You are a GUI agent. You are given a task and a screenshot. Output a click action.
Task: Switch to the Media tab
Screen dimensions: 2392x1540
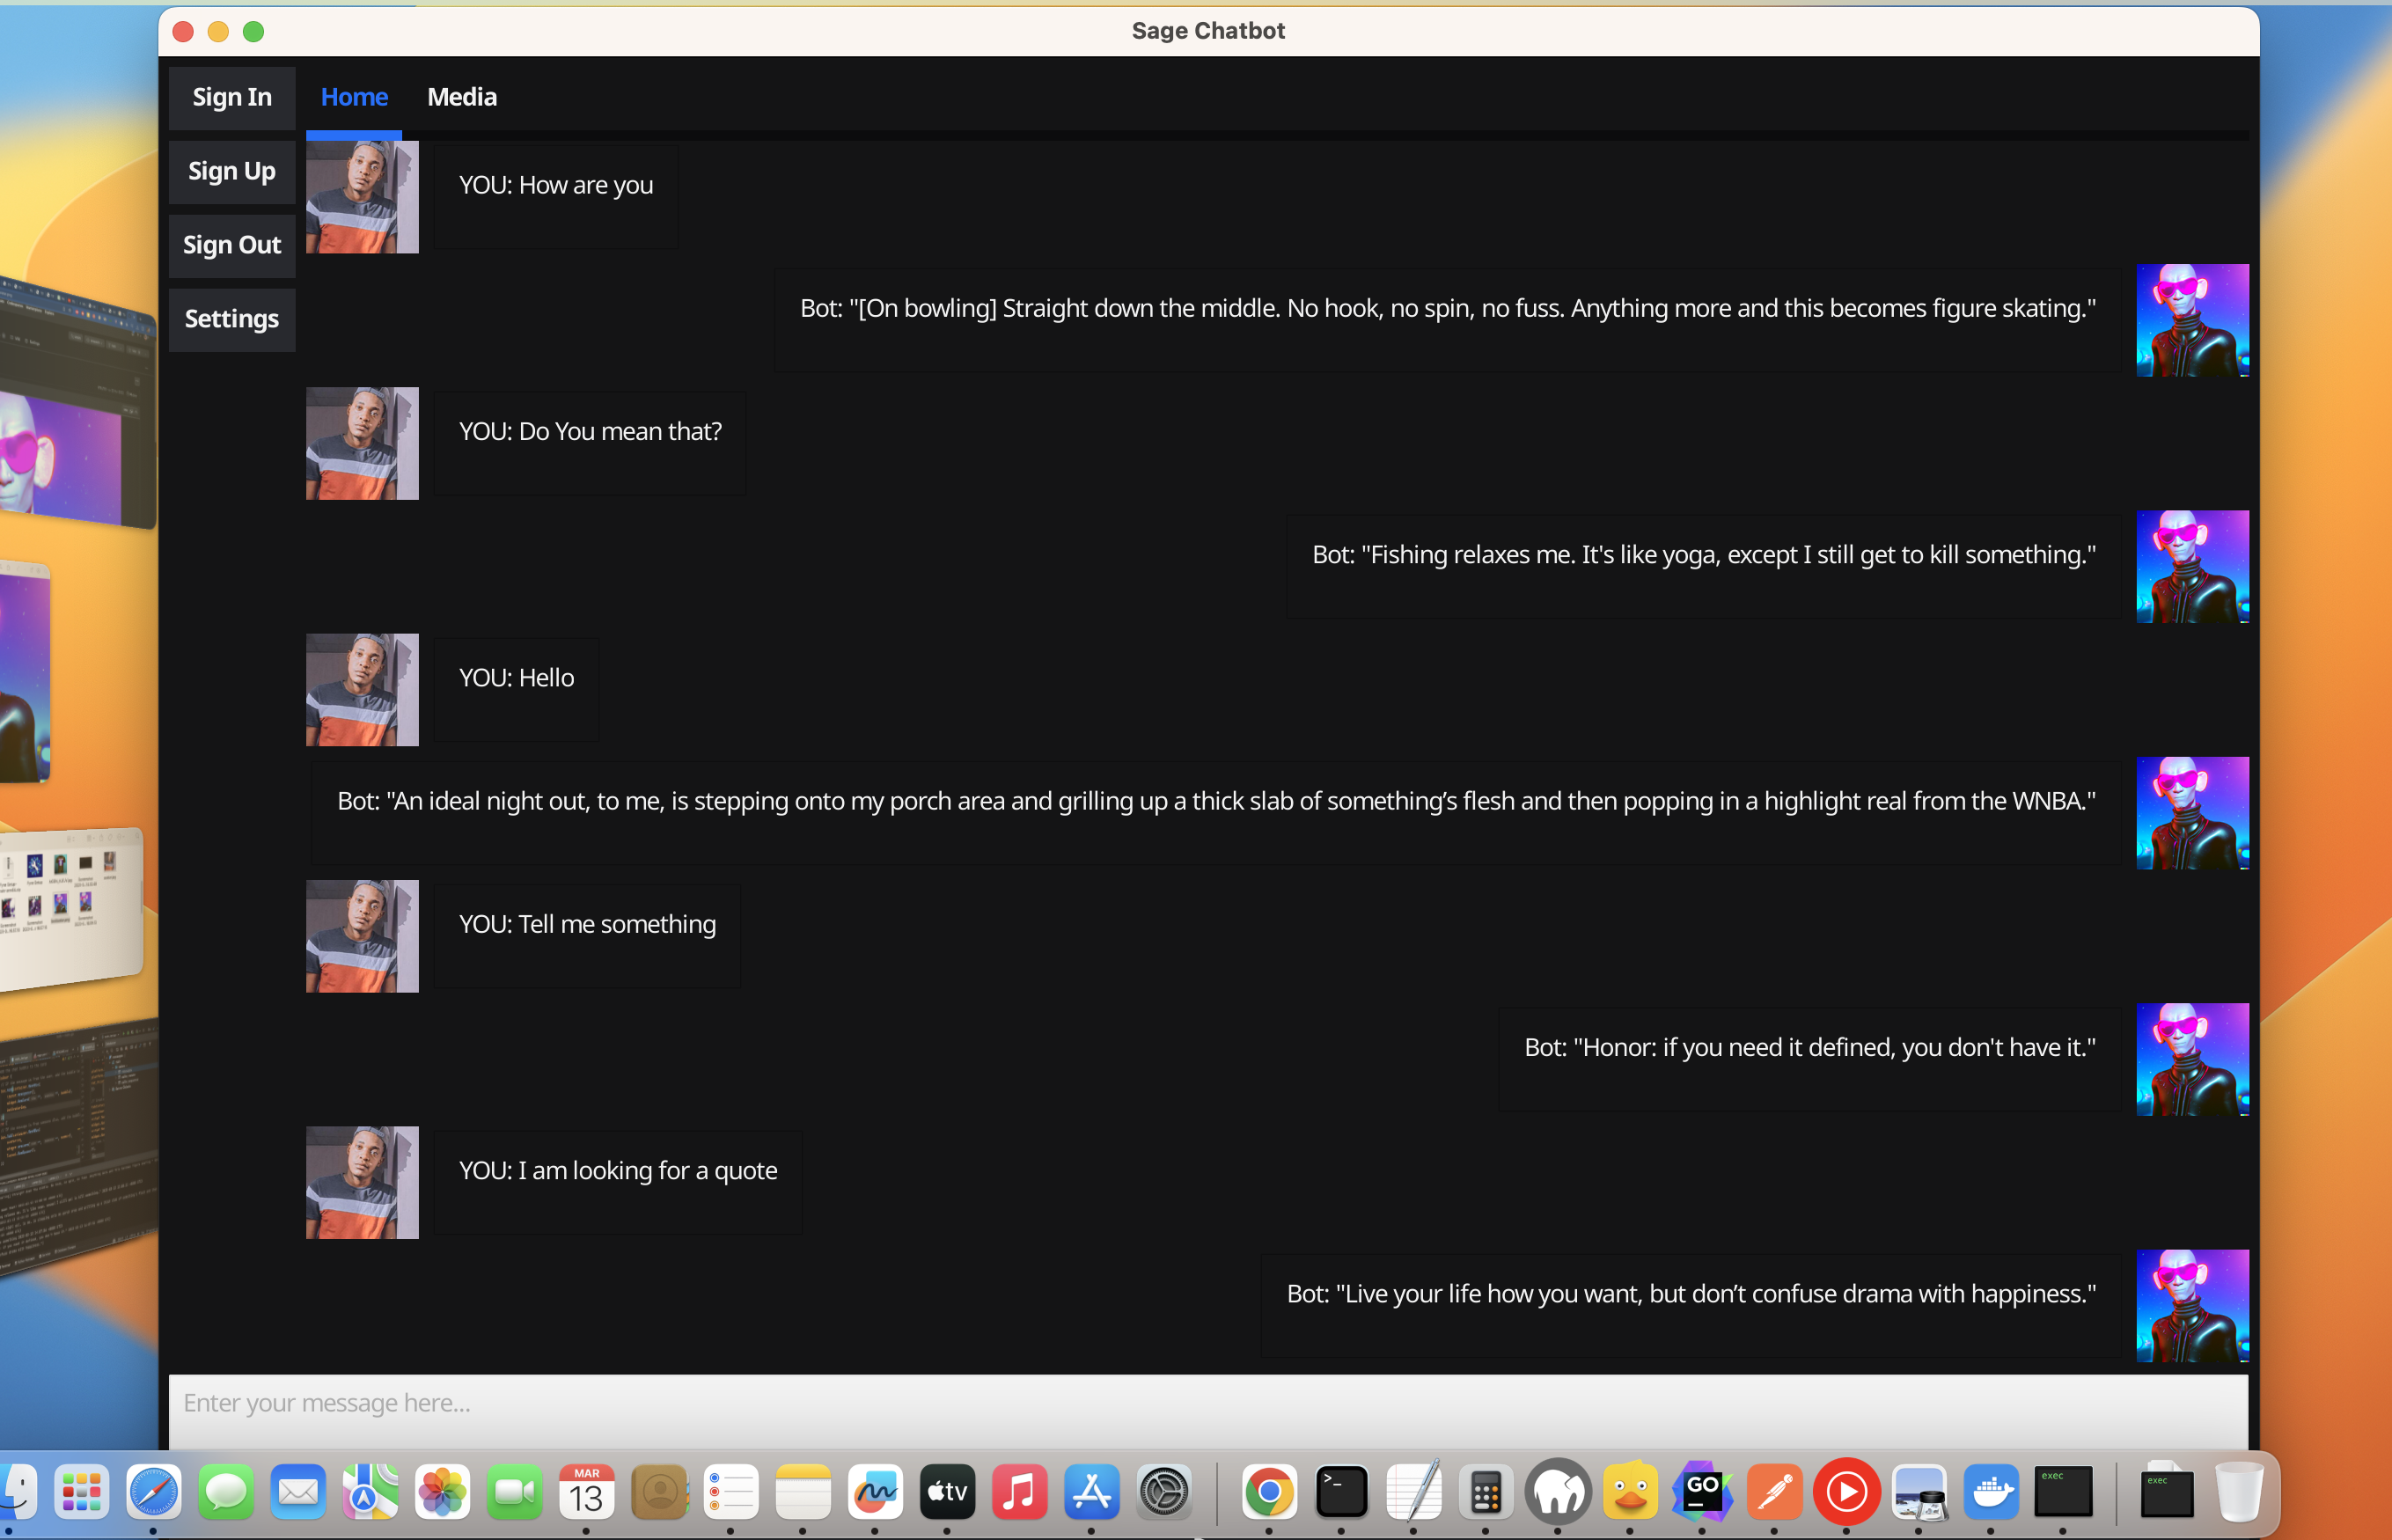click(461, 97)
